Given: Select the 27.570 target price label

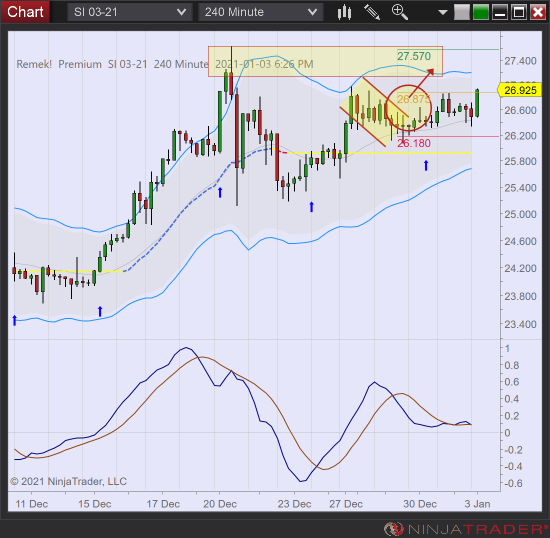Looking at the screenshot, I should 414,56.
